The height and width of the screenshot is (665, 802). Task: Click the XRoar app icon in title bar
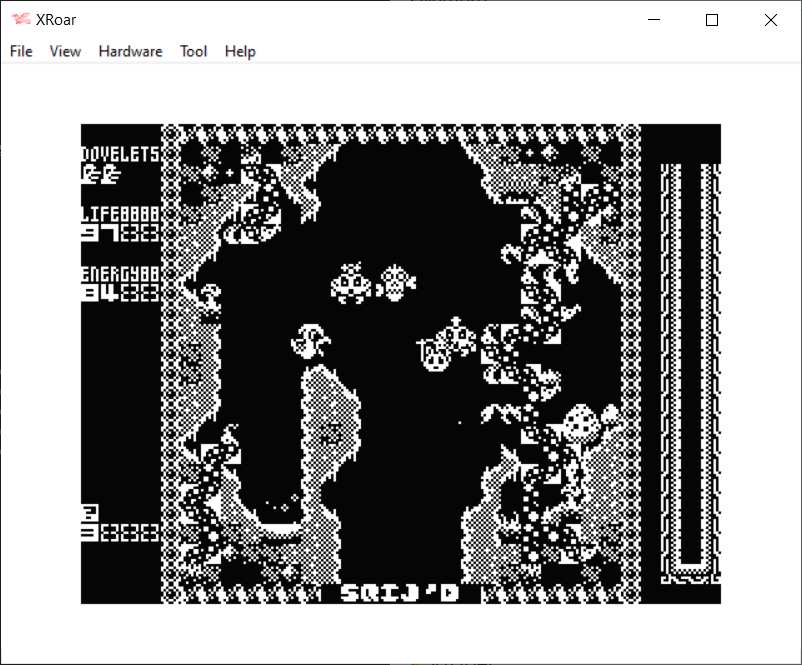[x=20, y=20]
